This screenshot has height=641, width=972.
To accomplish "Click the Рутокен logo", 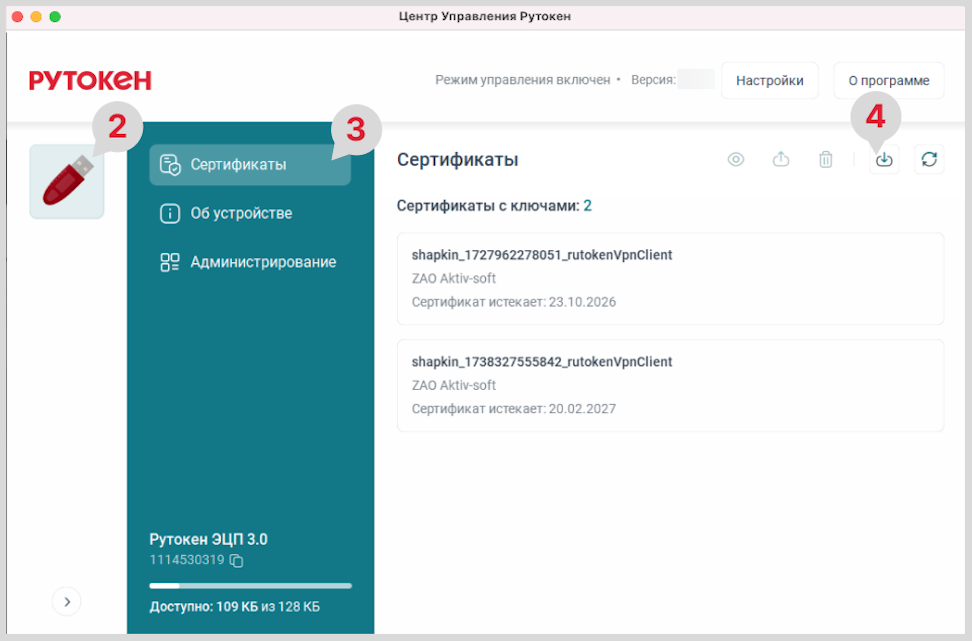I will pos(90,81).
